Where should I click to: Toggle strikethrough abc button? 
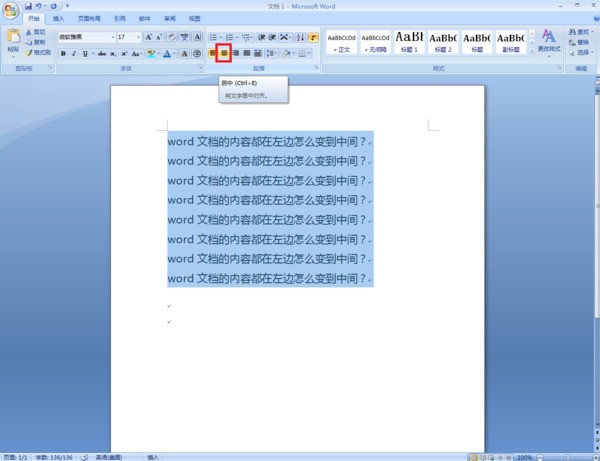click(102, 54)
